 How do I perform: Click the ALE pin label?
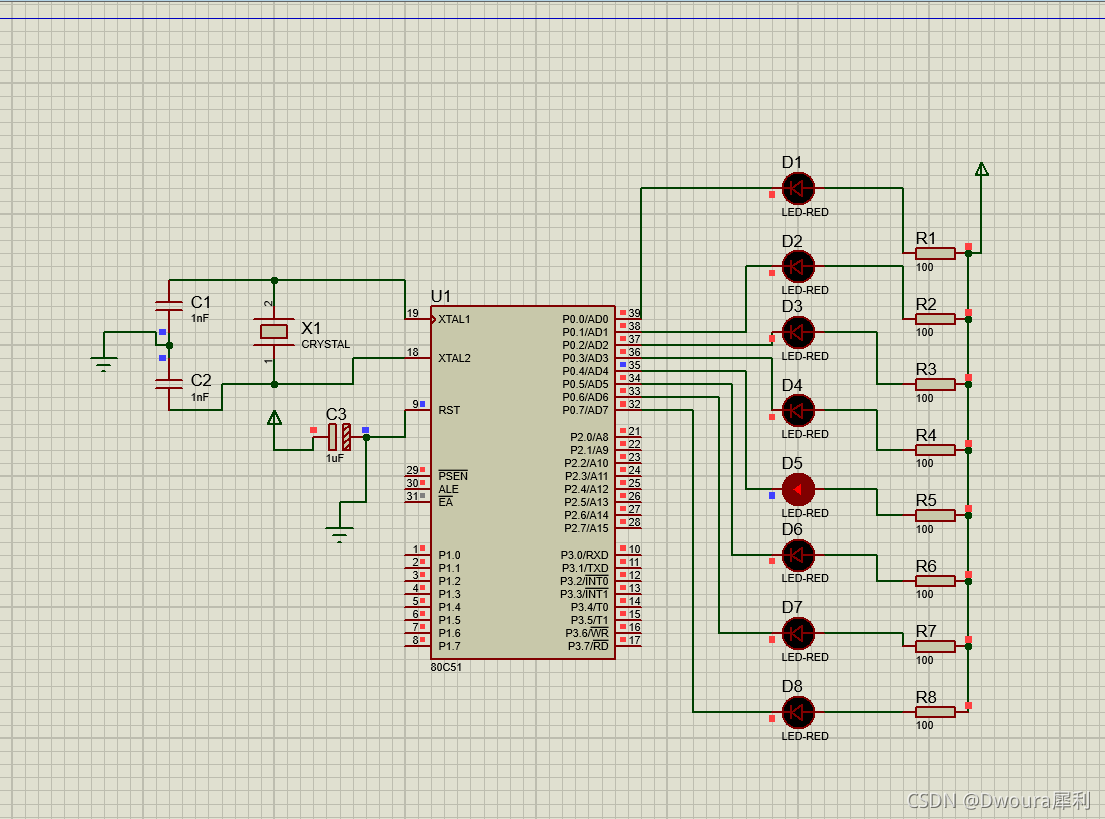pyautogui.click(x=448, y=489)
